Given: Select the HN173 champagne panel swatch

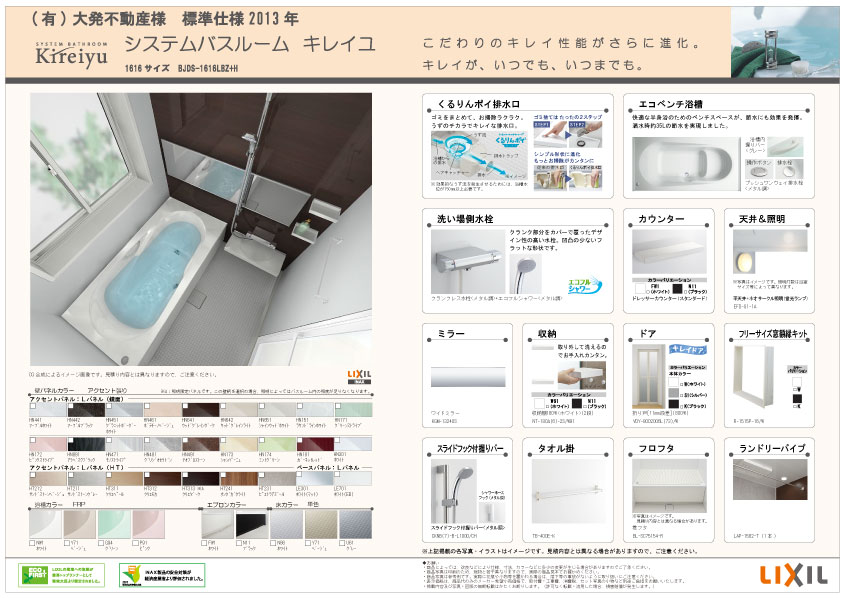Looking at the screenshot, I should click(x=238, y=444).
